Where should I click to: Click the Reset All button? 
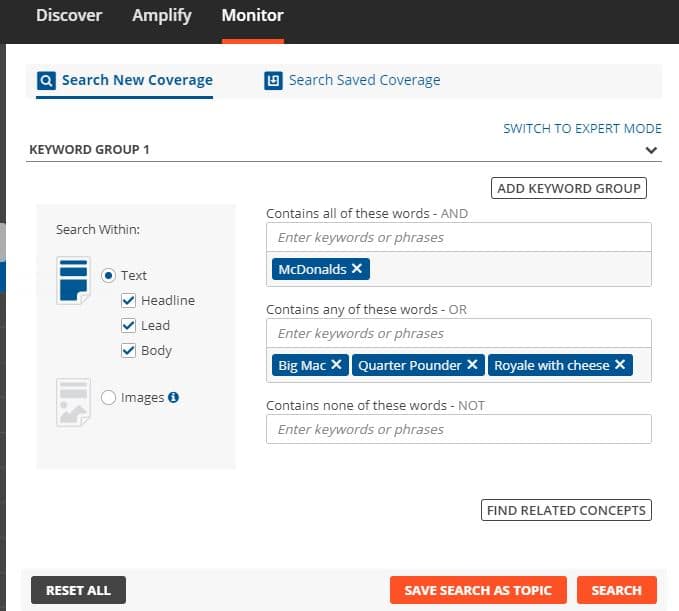coord(78,590)
